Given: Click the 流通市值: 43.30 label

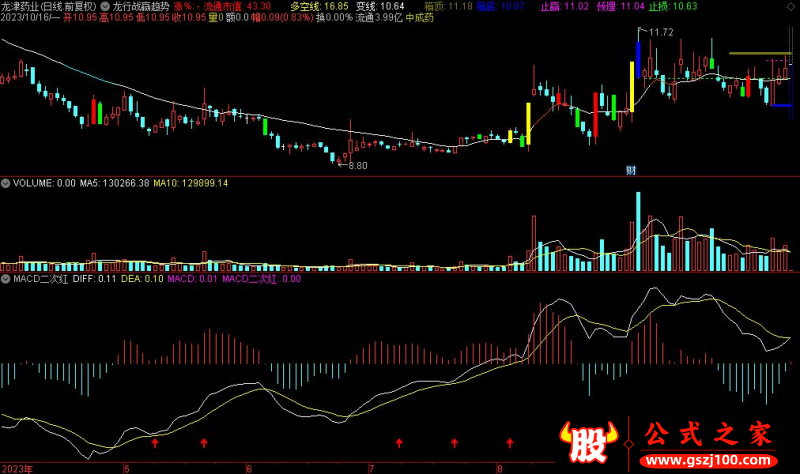Looking at the screenshot, I should [237, 7].
